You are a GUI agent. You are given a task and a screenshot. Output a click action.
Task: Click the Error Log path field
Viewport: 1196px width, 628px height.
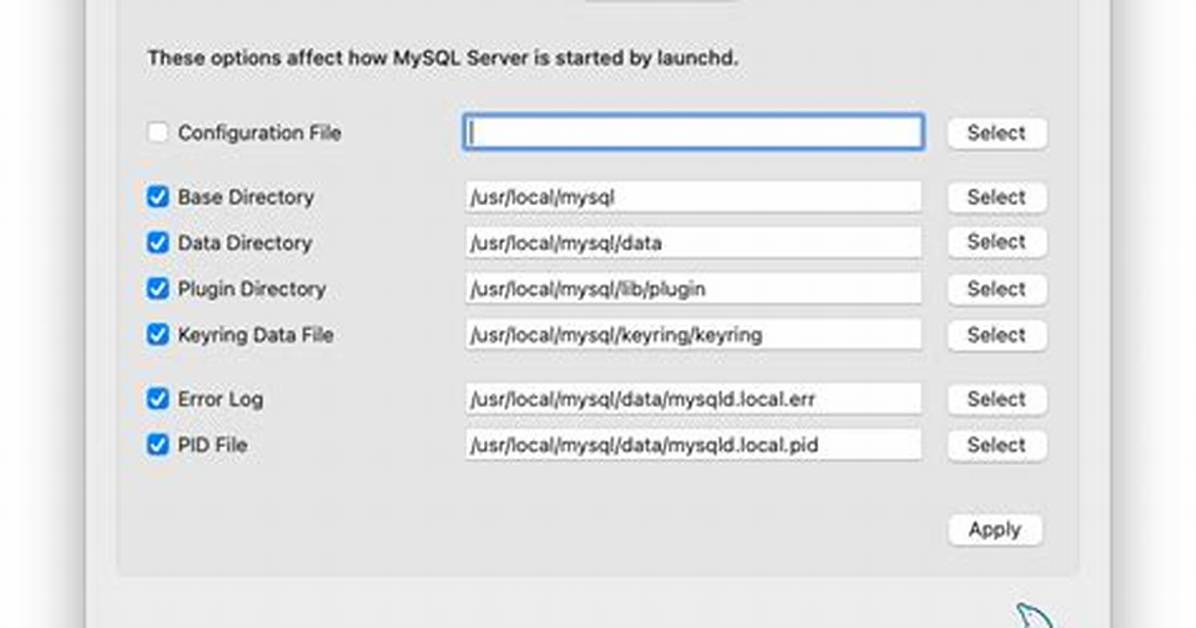(x=693, y=398)
